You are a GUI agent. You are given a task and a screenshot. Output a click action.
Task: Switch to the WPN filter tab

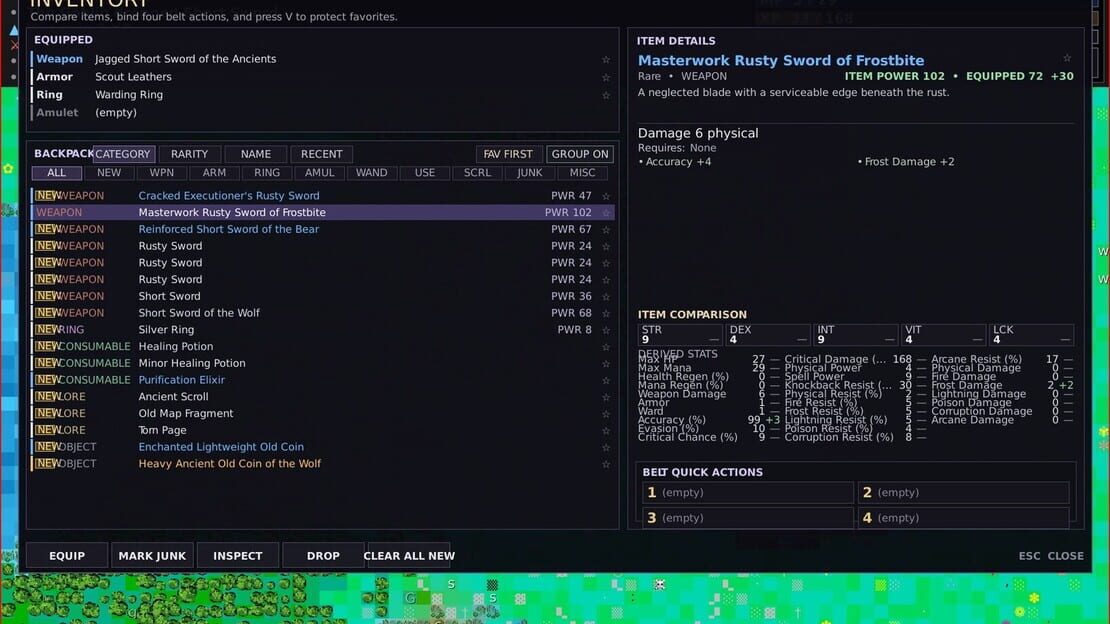[x=161, y=173]
